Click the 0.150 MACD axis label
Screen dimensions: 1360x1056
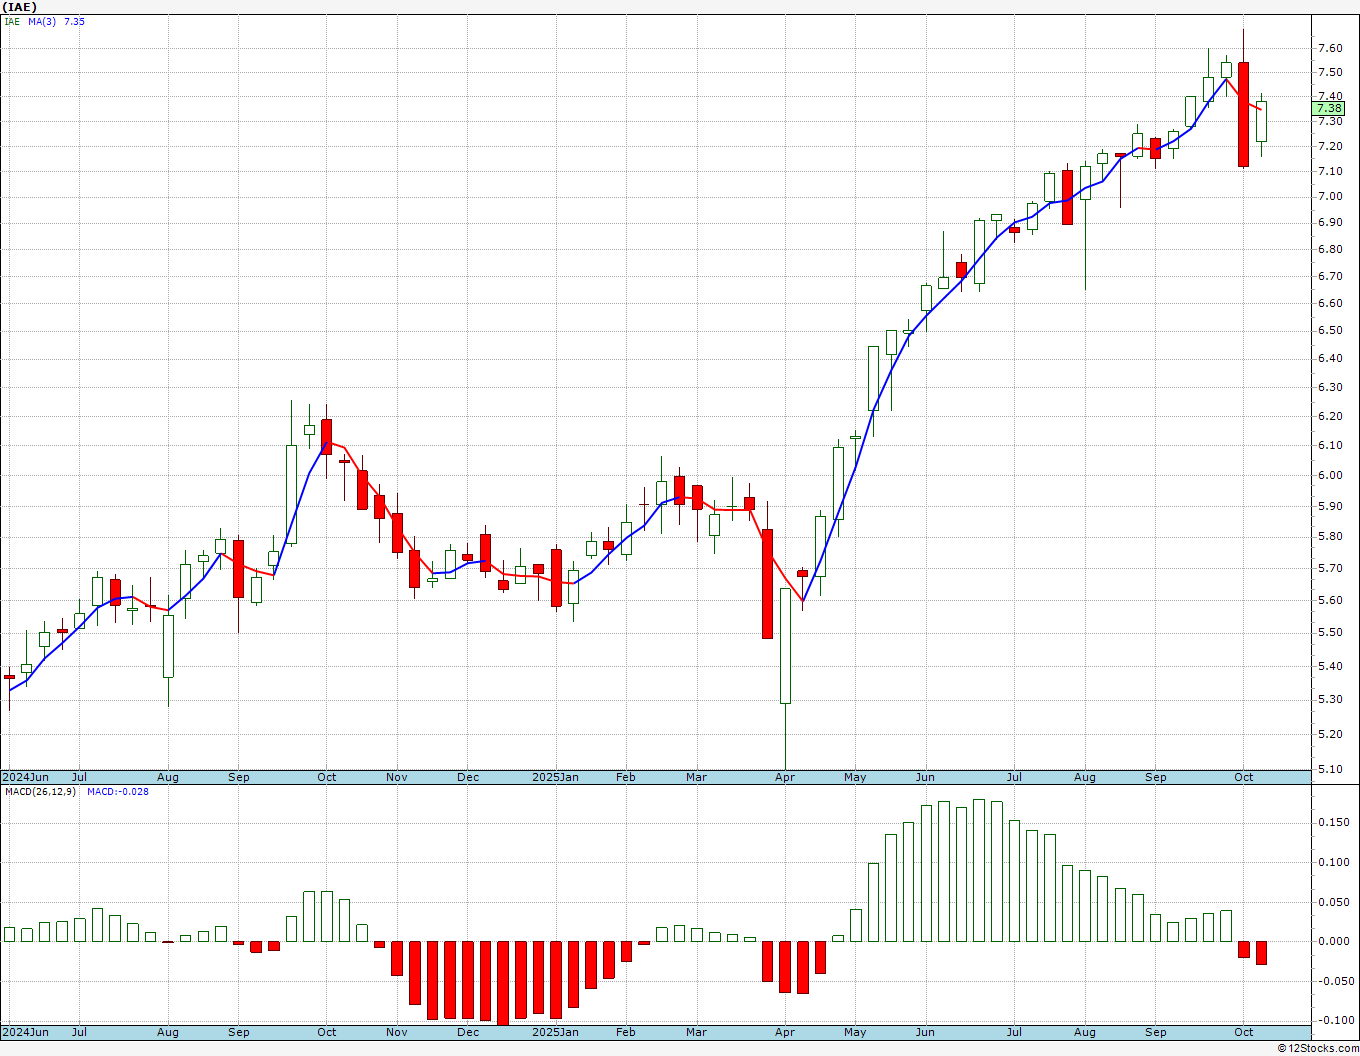point(1333,823)
